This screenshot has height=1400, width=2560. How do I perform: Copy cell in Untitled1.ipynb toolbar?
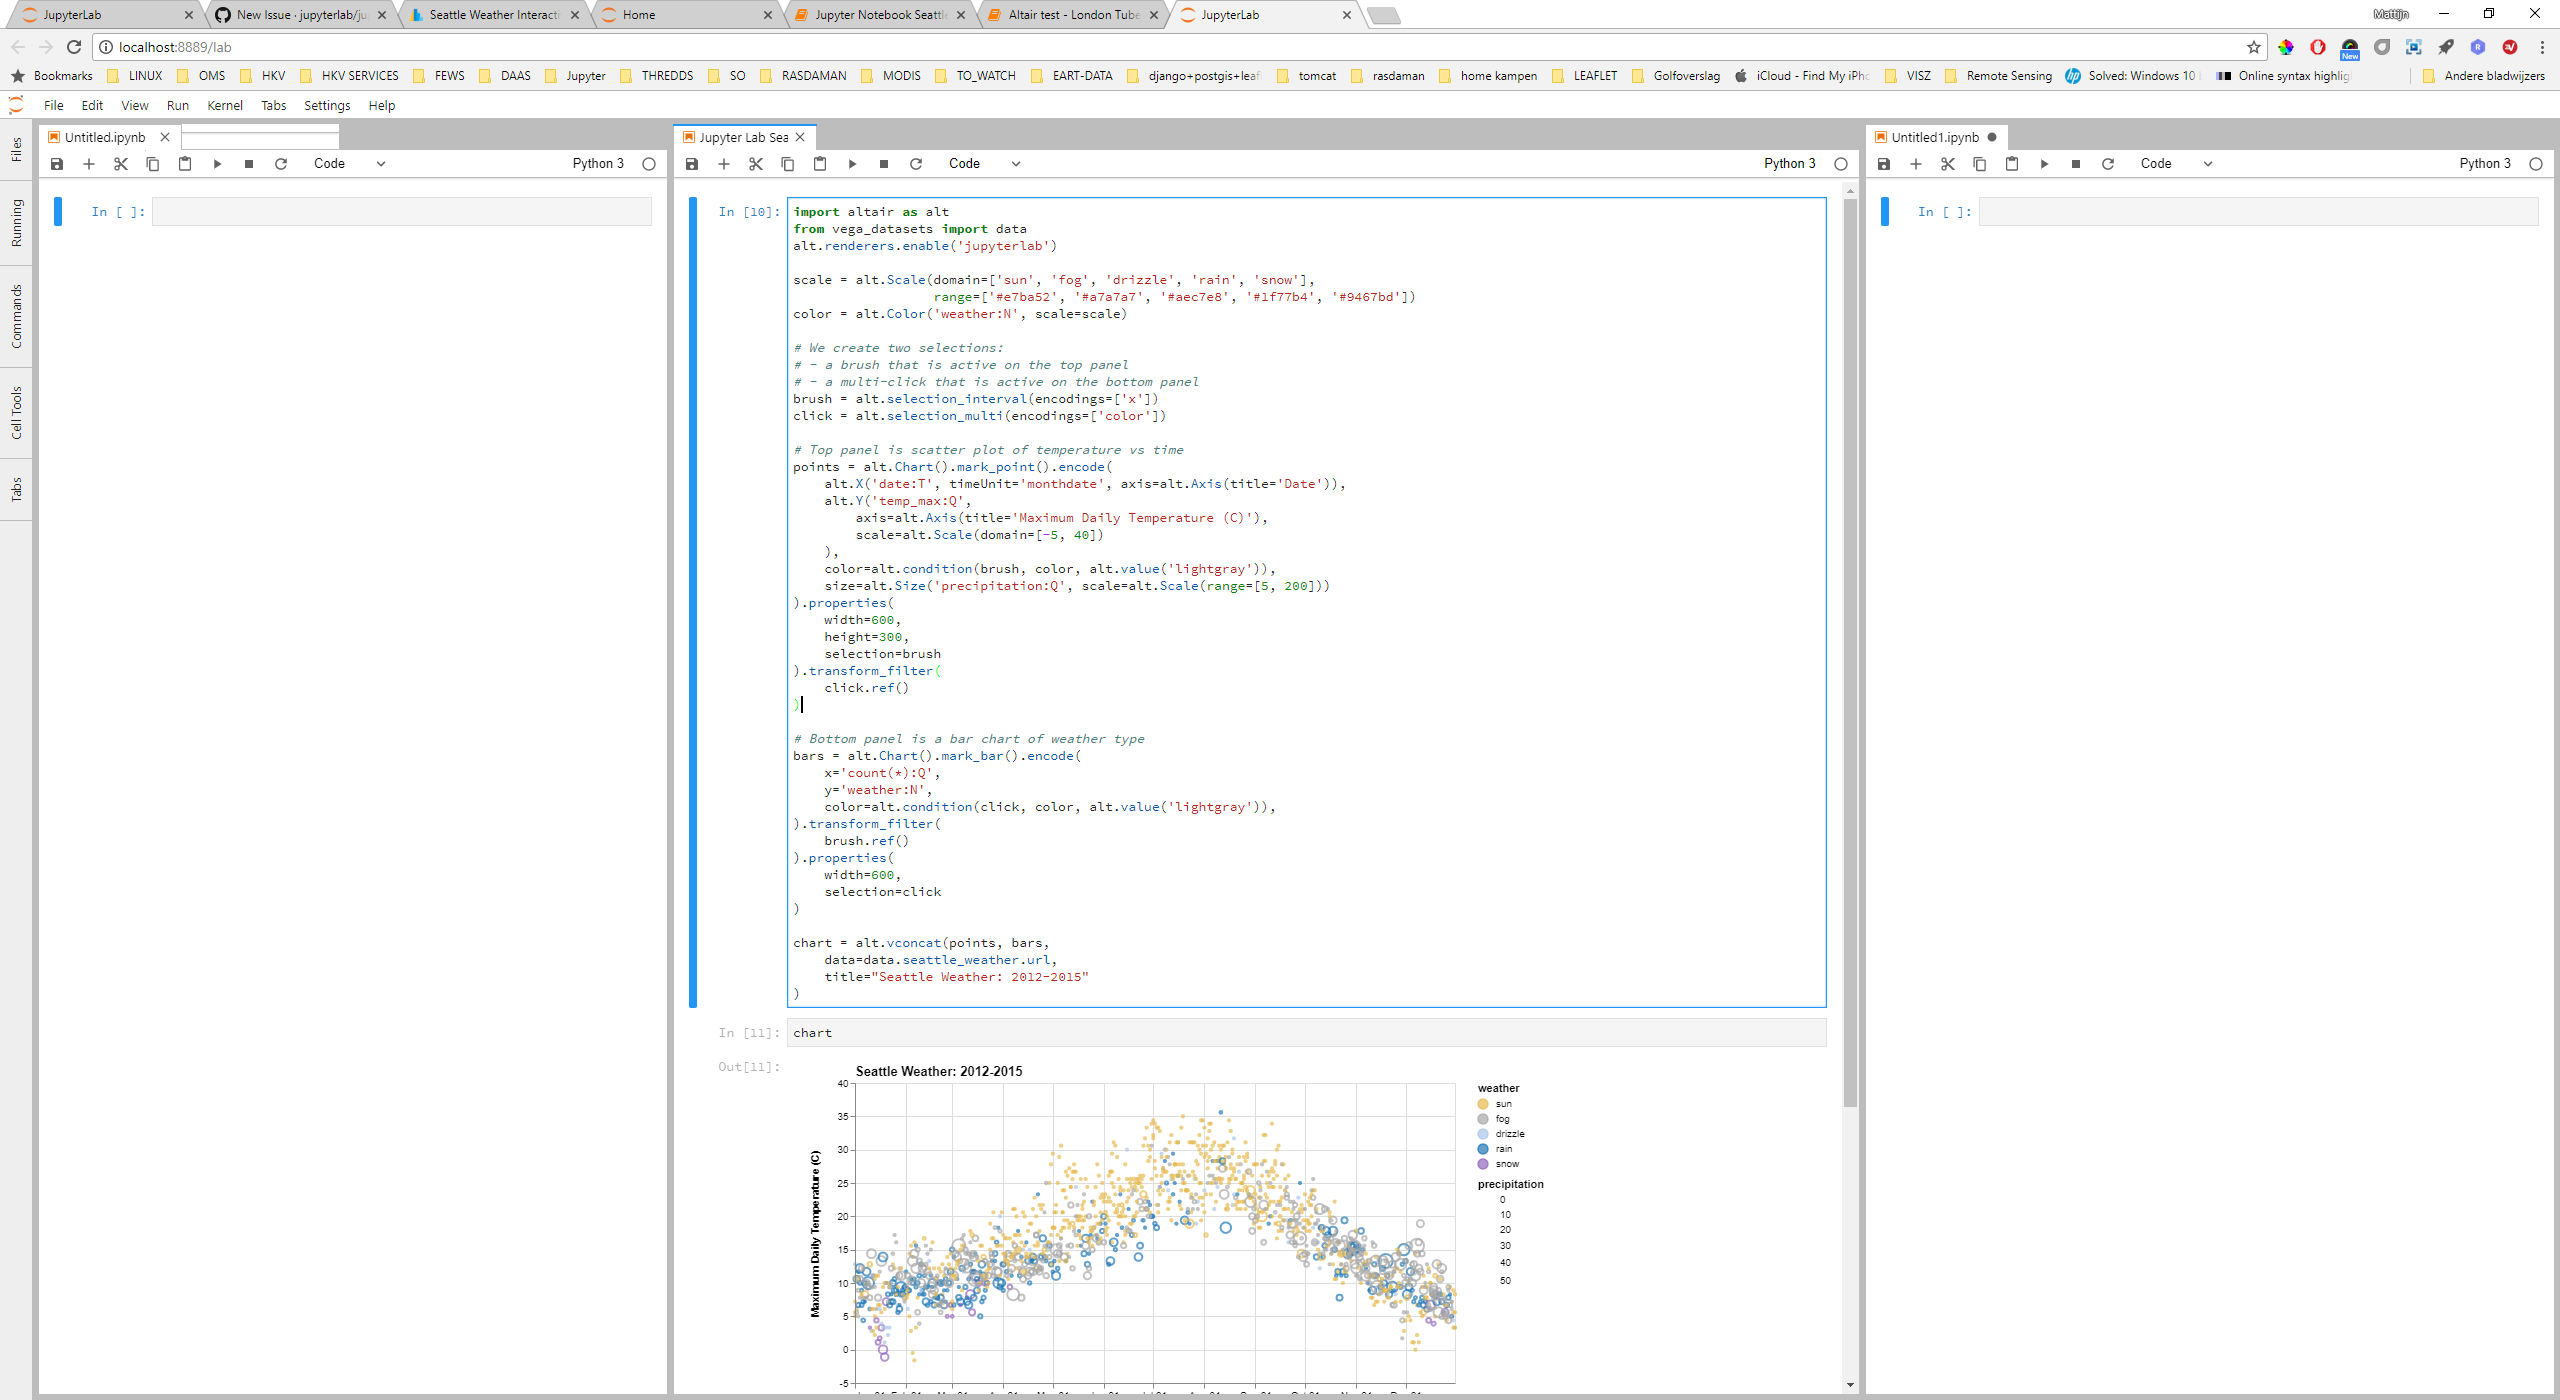click(x=1979, y=164)
